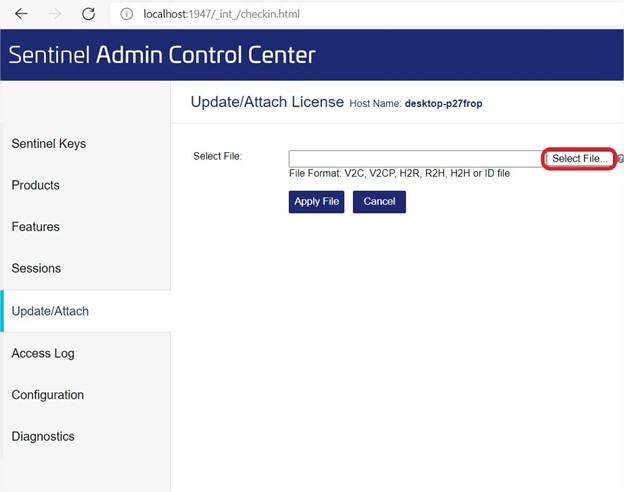The image size is (624, 492).
Task: Go to Features in sidebar
Action: (35, 226)
